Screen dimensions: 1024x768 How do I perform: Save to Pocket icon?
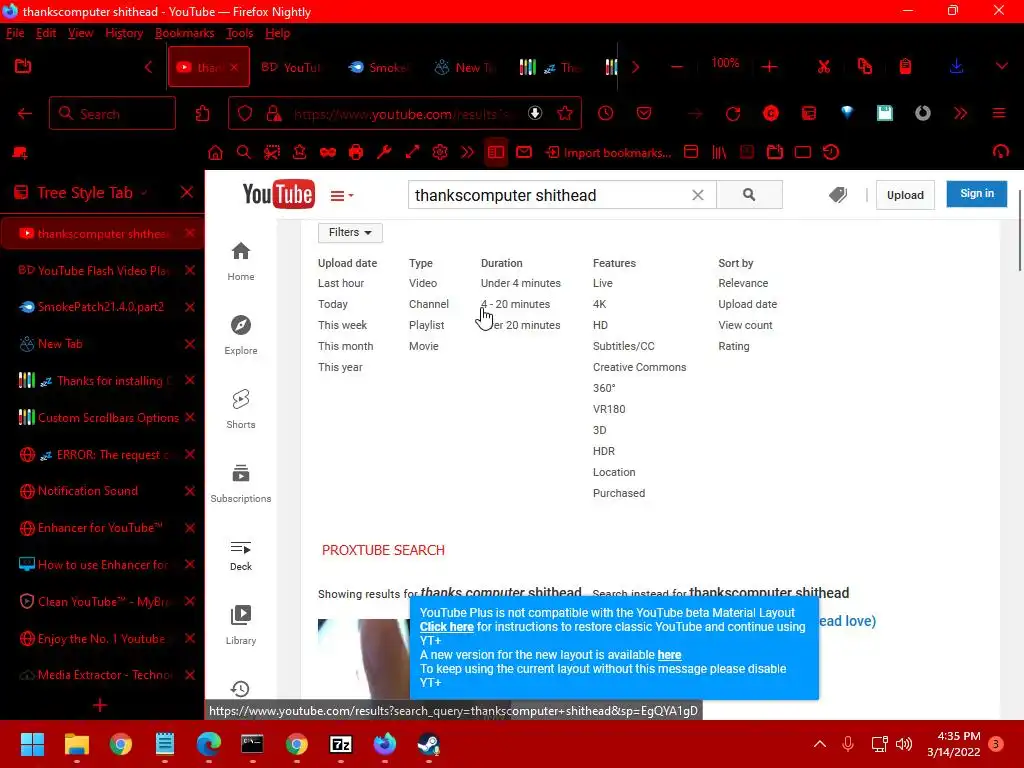pos(644,114)
